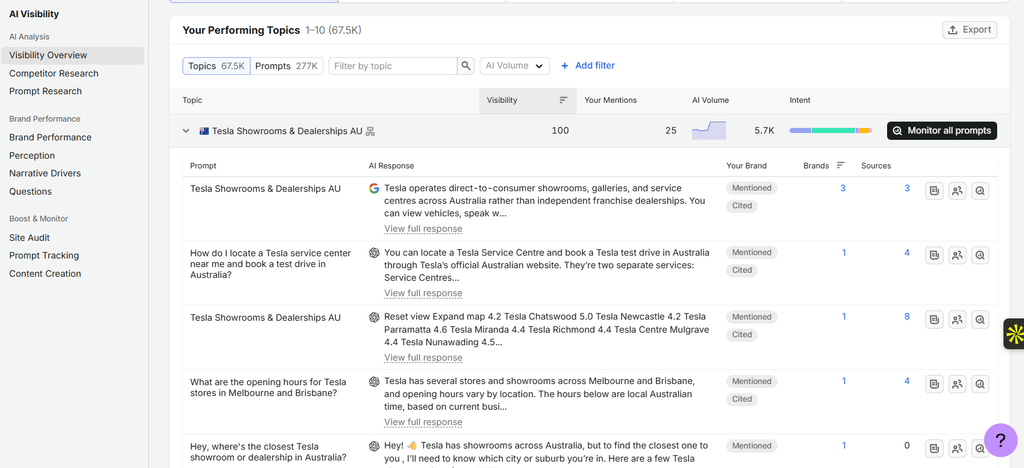Click the Export button
Image resolution: width=1024 pixels, height=468 pixels.
(x=969, y=30)
